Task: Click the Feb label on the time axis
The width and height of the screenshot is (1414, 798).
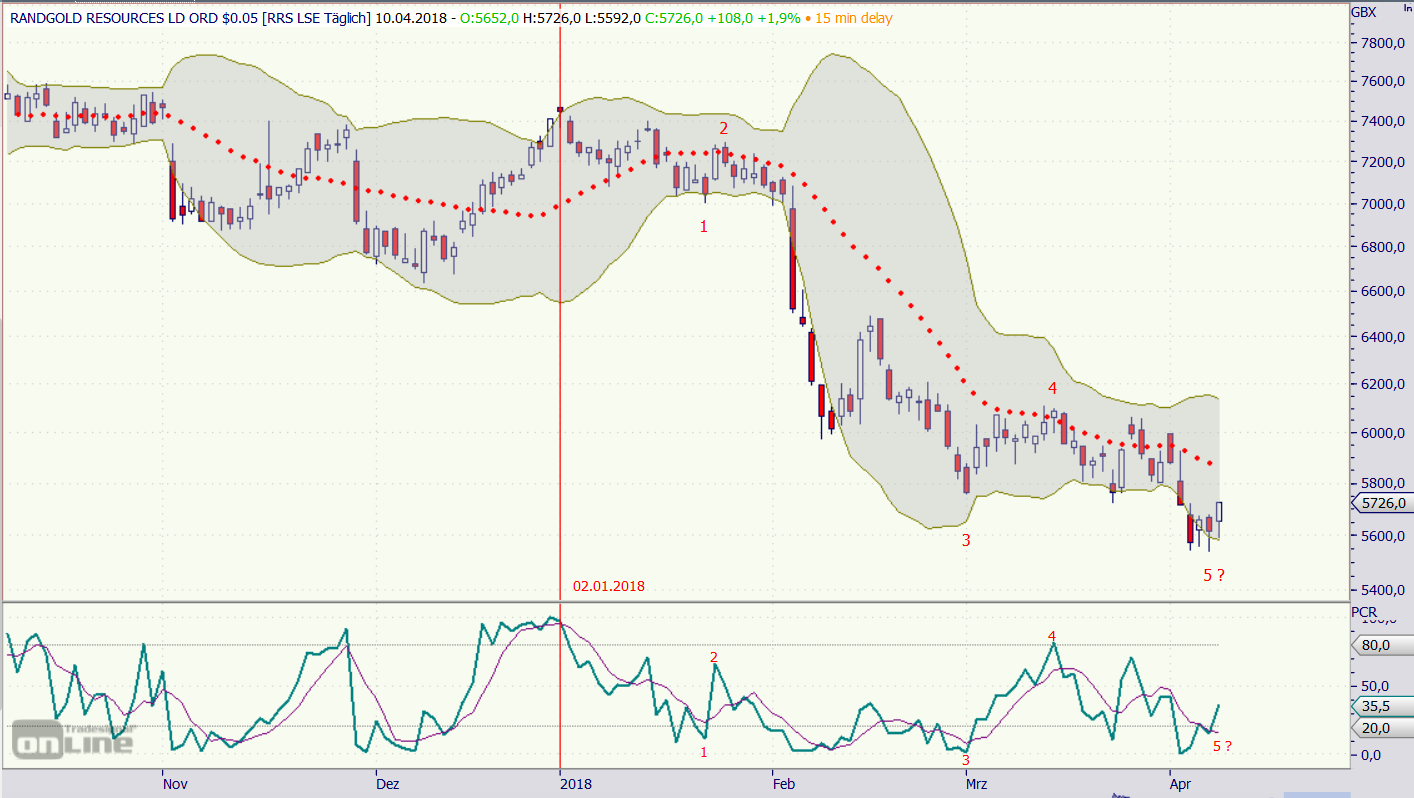Action: click(785, 783)
